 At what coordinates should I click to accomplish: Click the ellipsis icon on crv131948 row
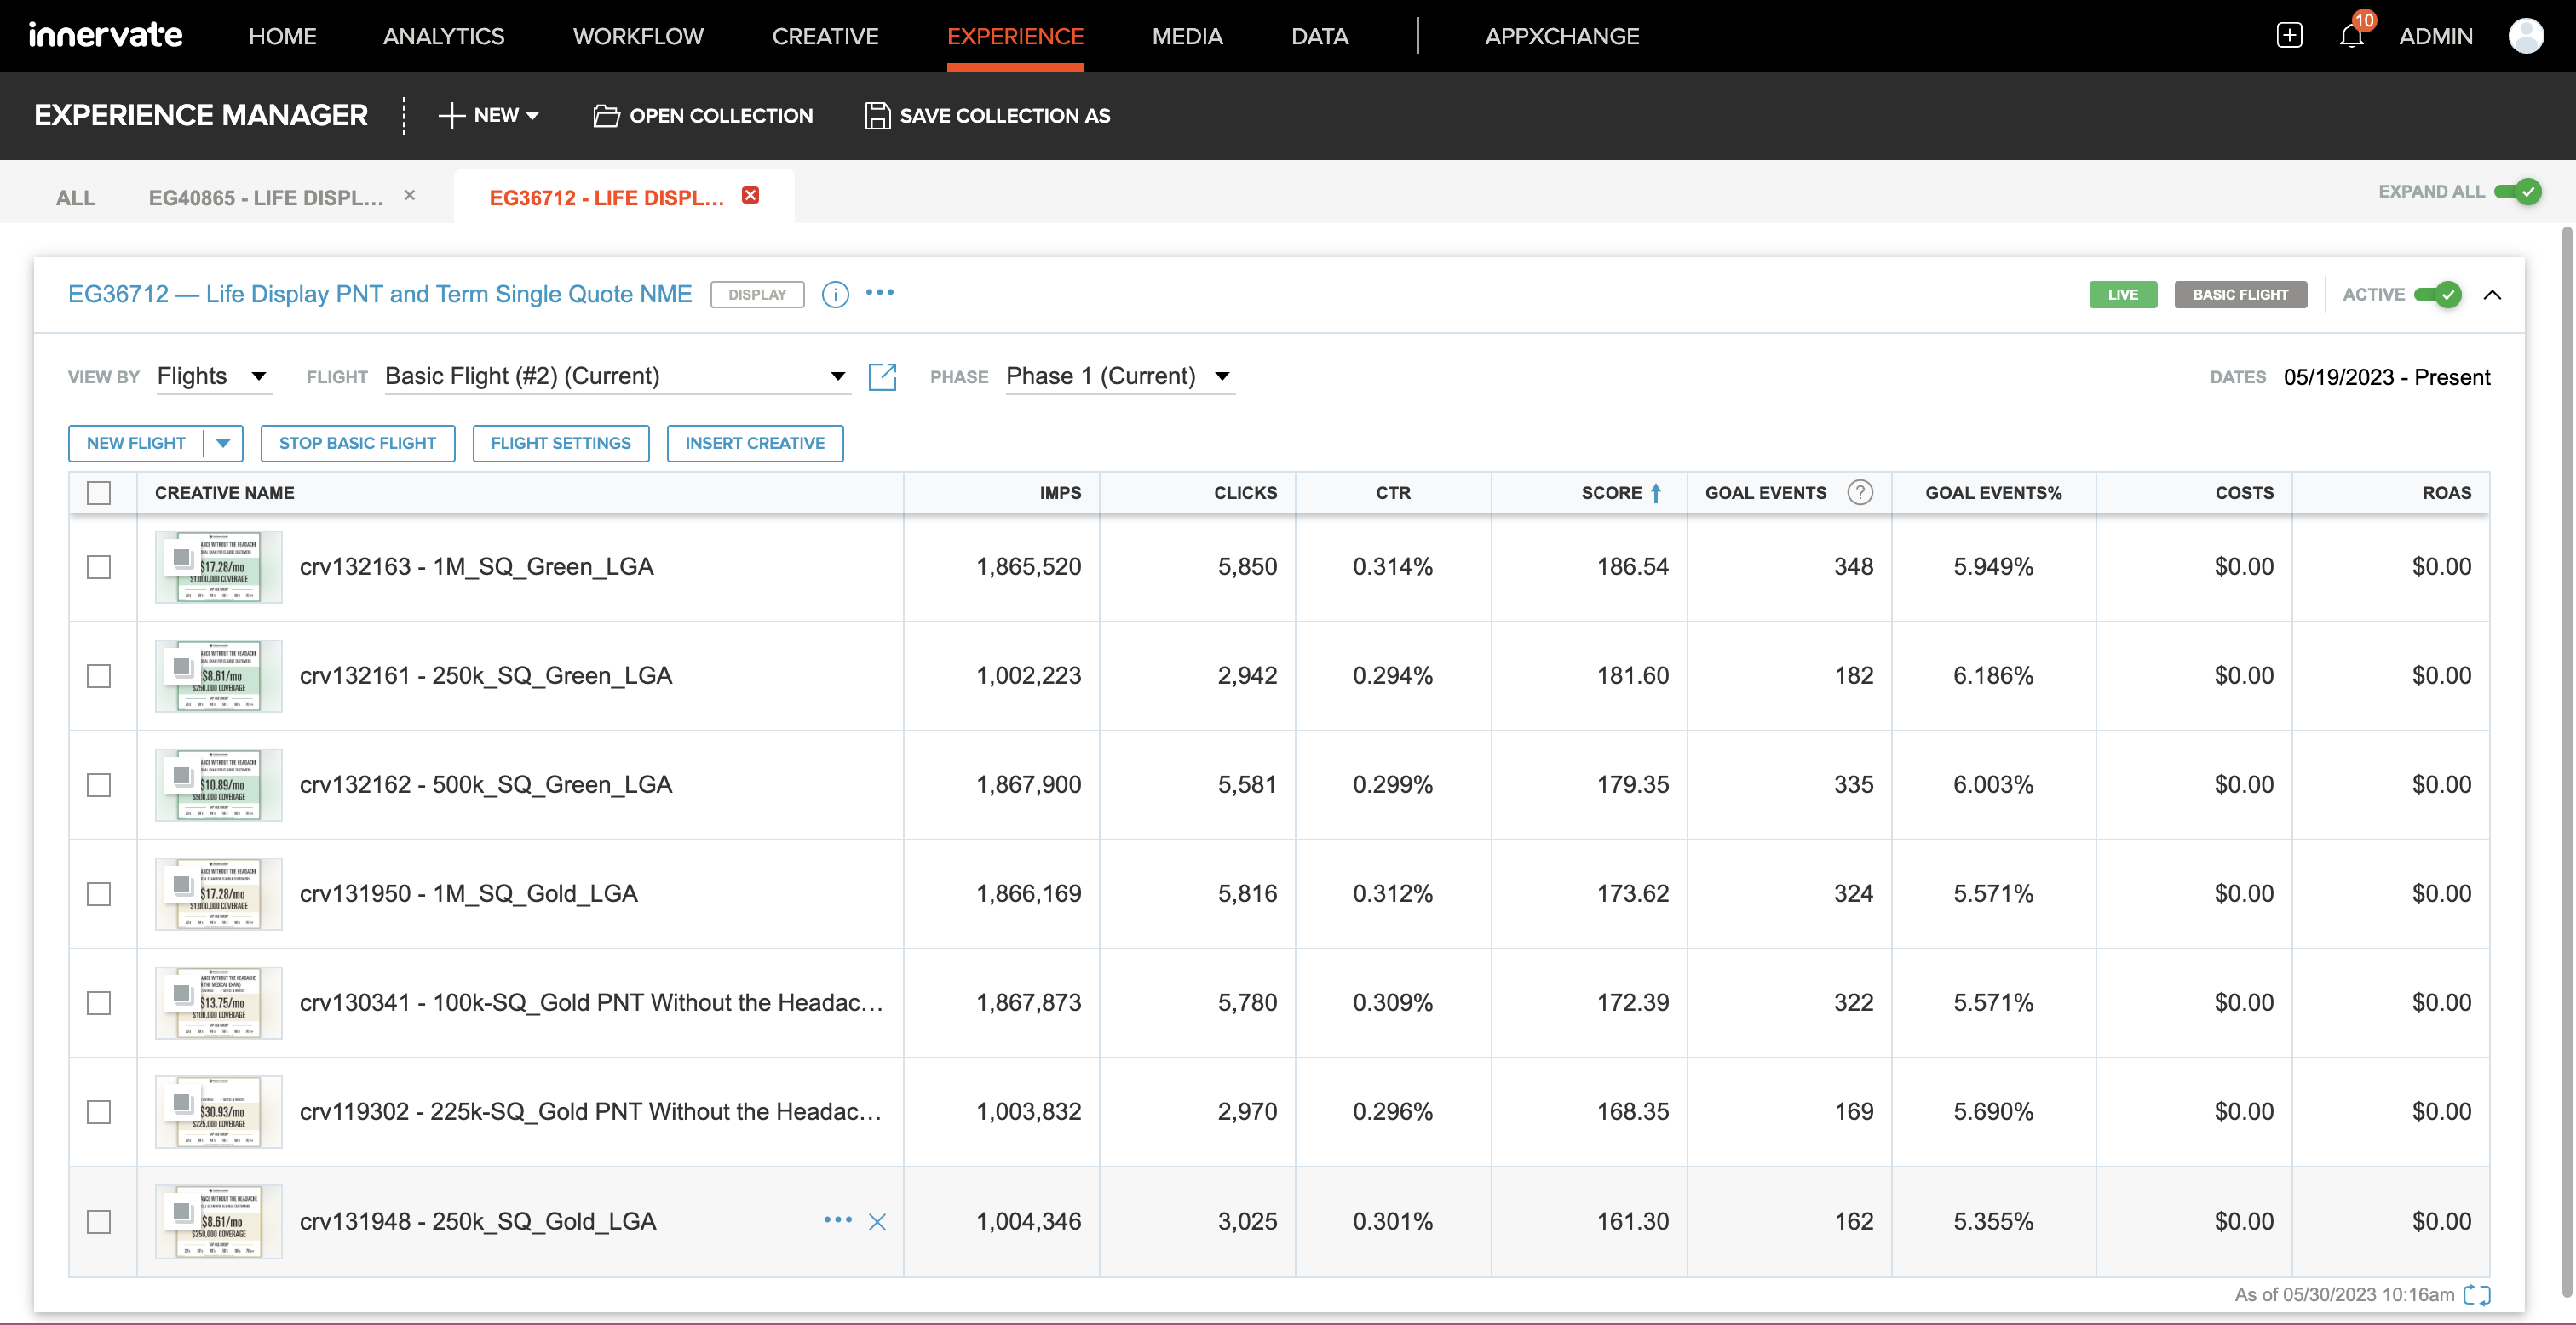click(x=838, y=1219)
